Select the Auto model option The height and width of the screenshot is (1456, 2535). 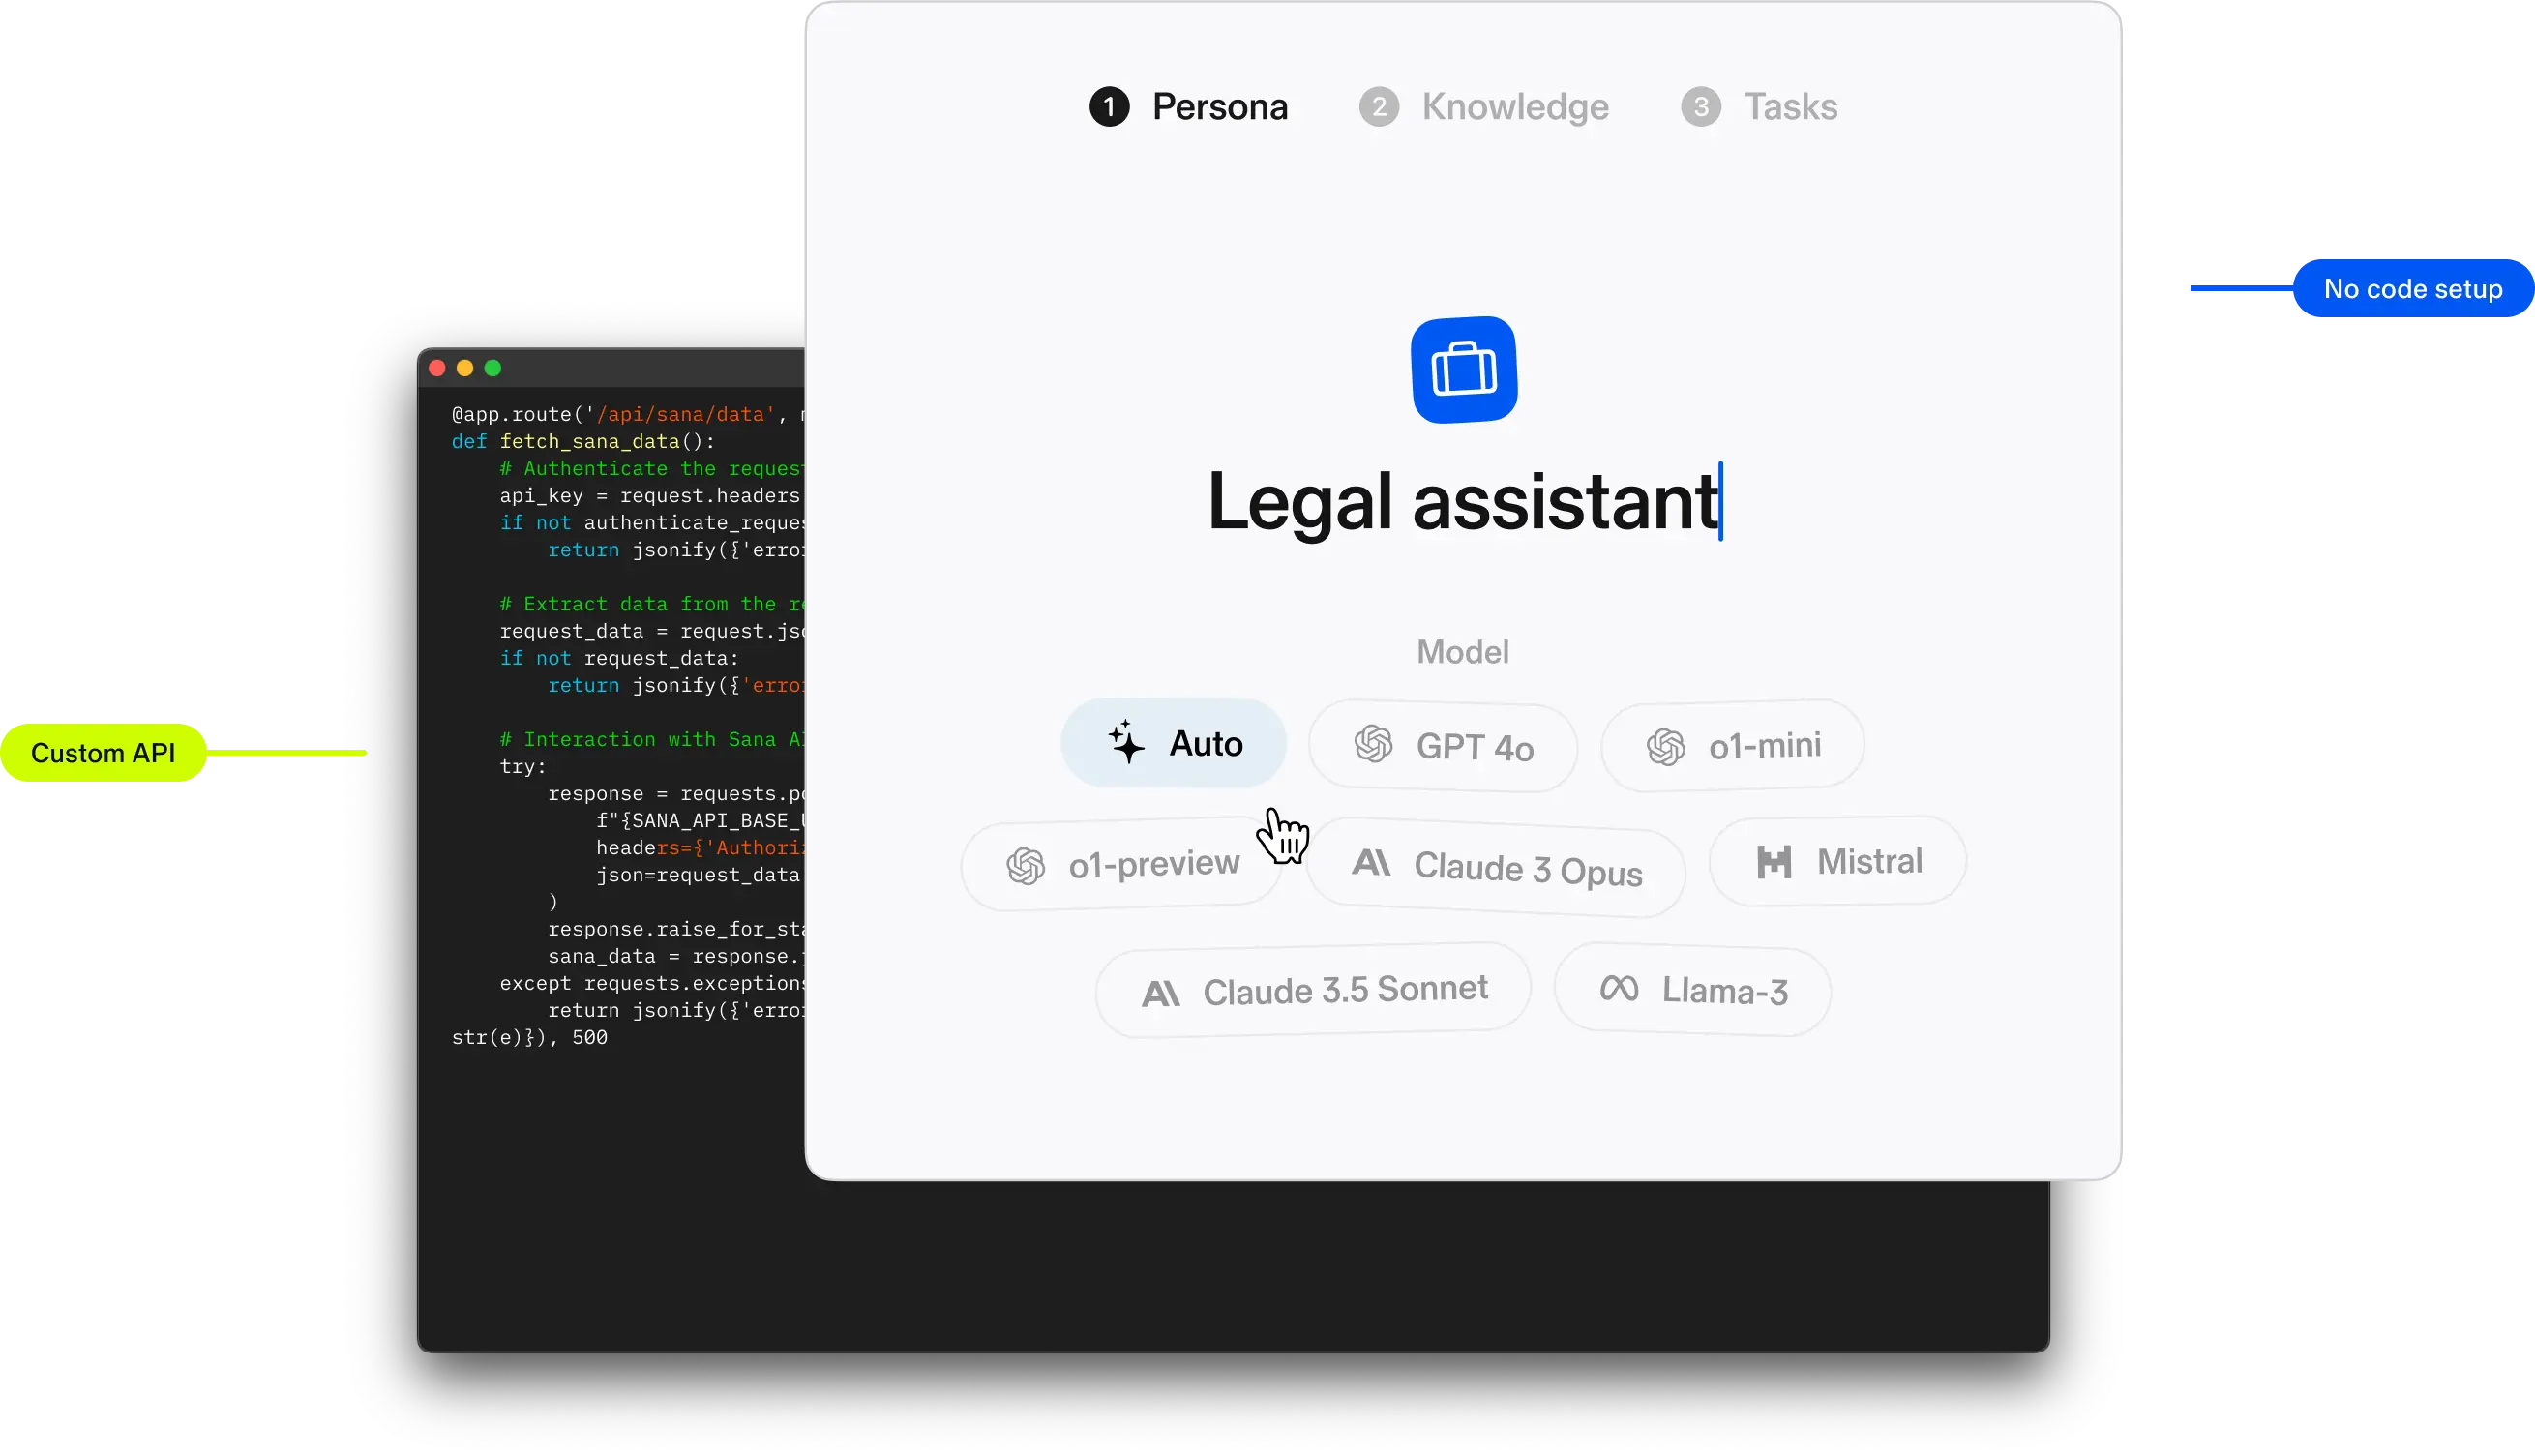[1176, 744]
